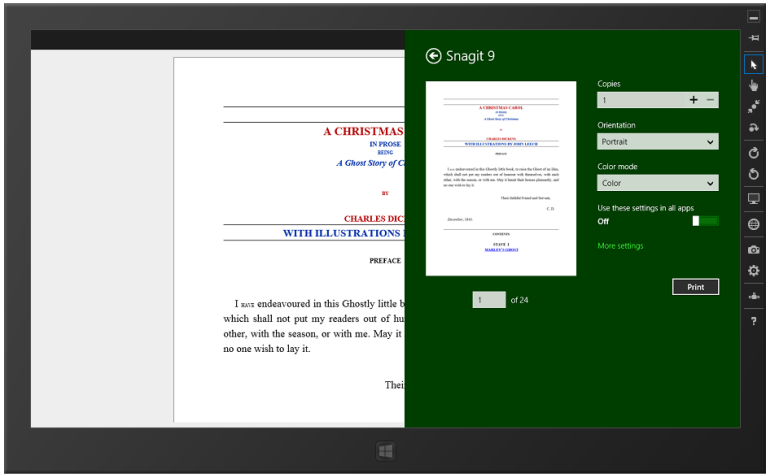
Task: Open simulator help question mark
Action: click(753, 321)
